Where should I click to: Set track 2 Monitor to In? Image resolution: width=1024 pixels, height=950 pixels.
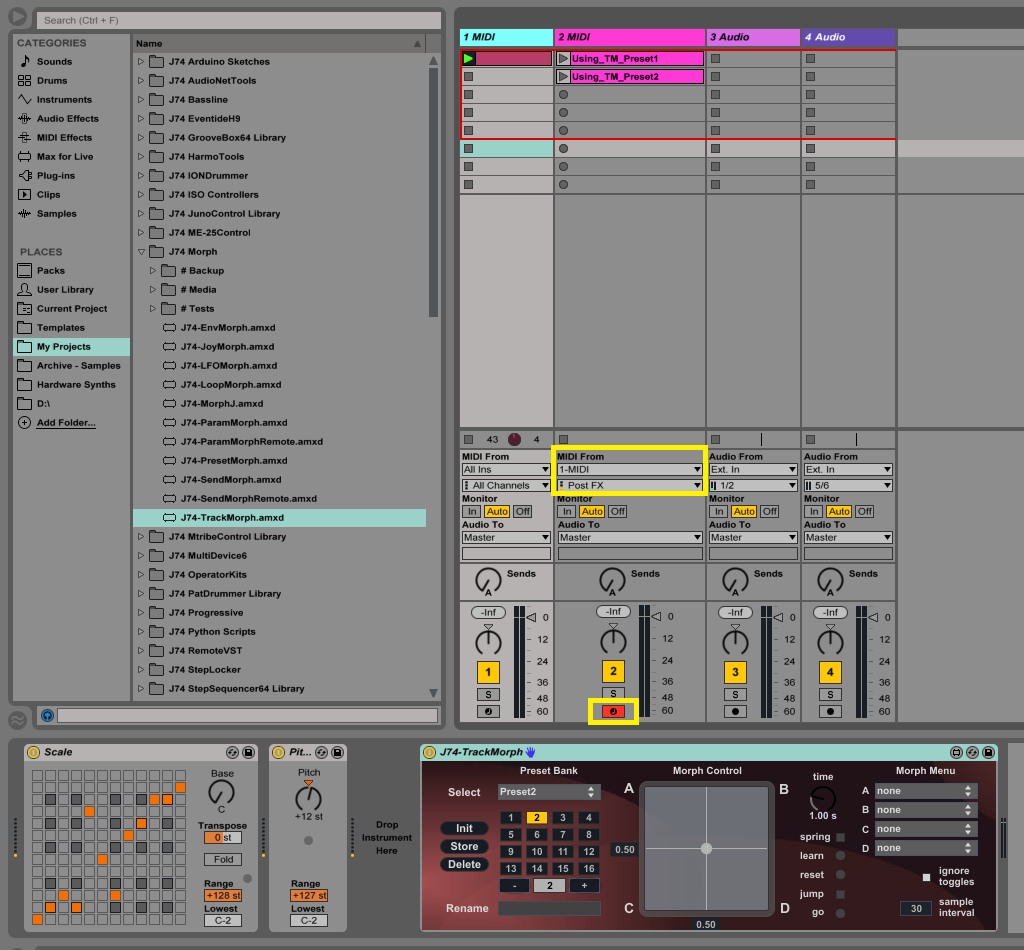point(568,511)
